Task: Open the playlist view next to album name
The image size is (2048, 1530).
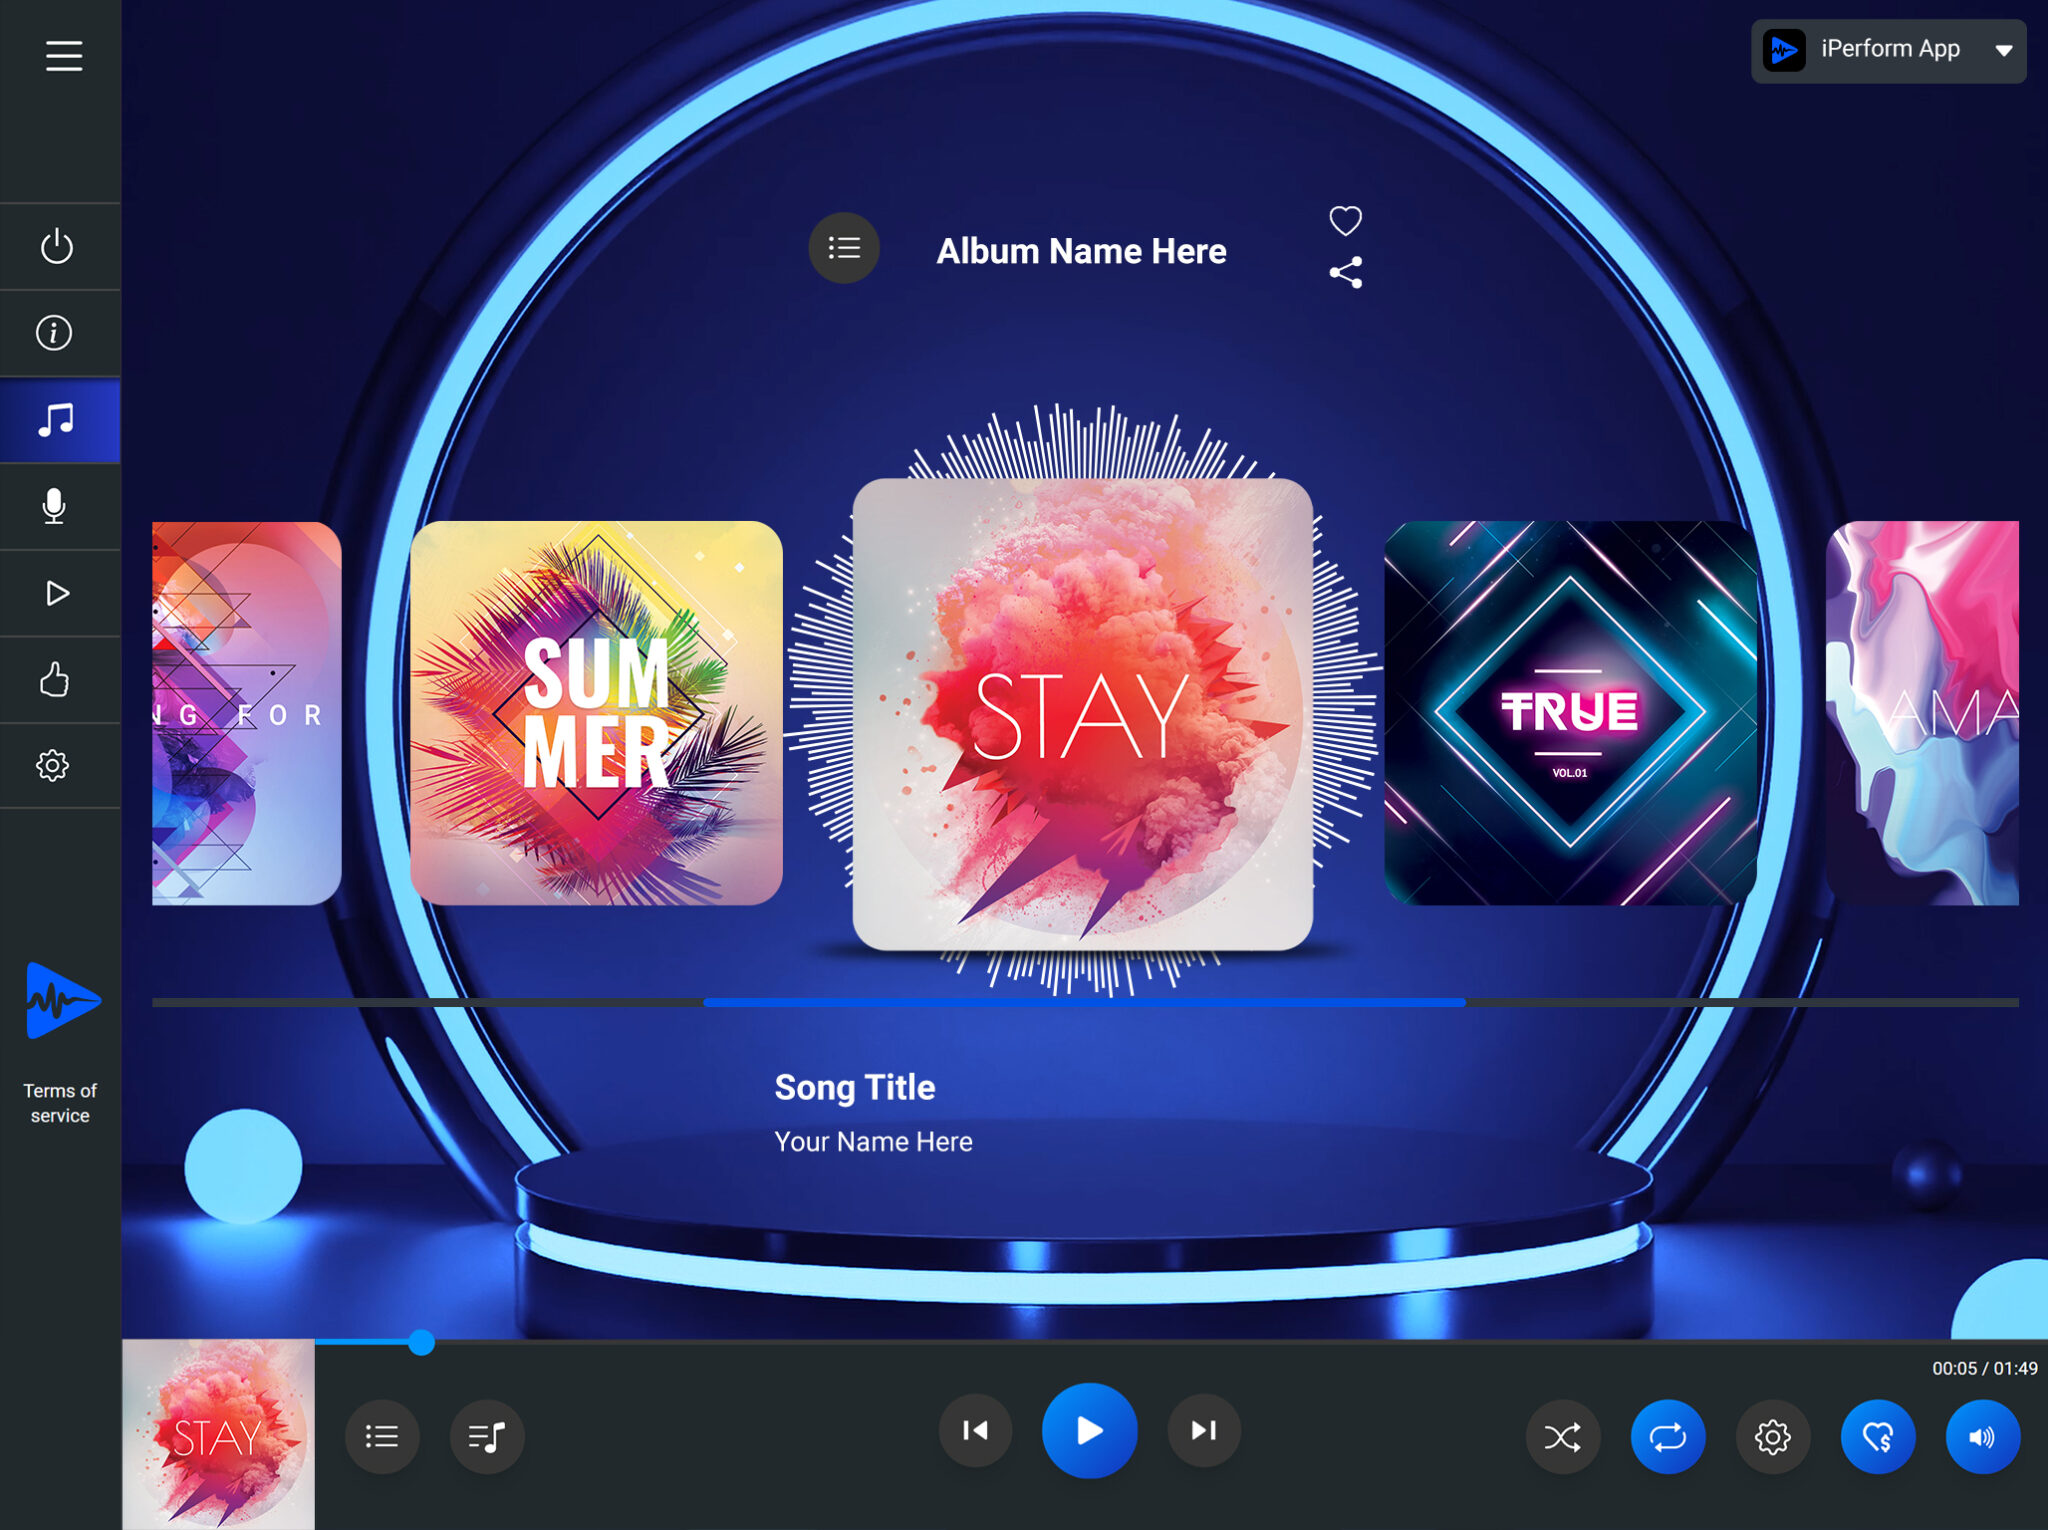Action: pyautogui.click(x=843, y=248)
